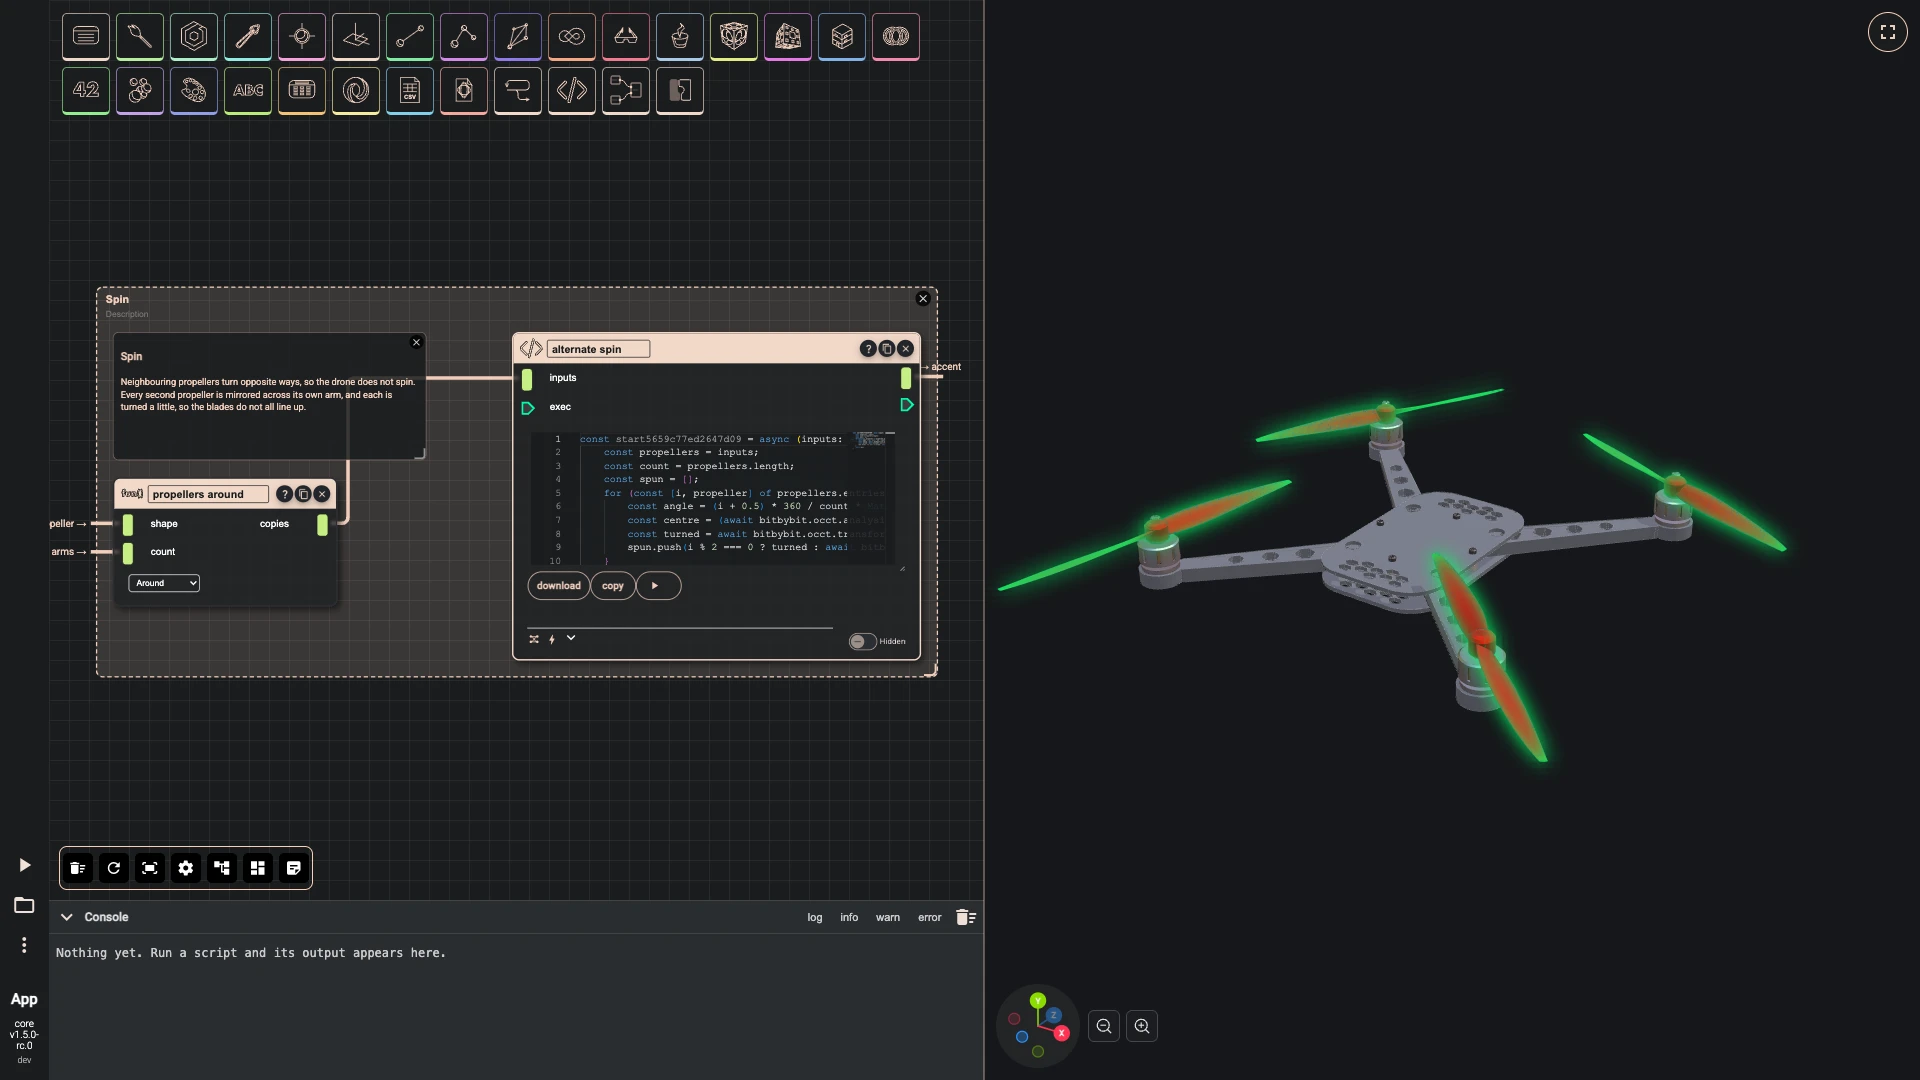Viewport: 1920px width, 1080px height.
Task: Click the fit-to-view icon in bottom toolbar
Action: [150, 868]
